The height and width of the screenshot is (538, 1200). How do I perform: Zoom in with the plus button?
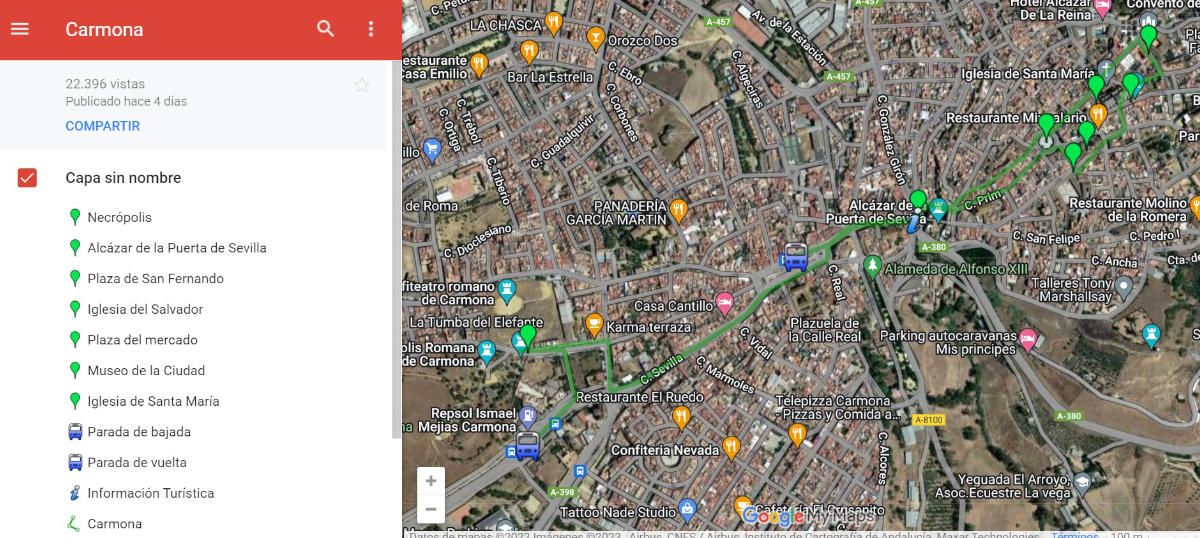(431, 481)
